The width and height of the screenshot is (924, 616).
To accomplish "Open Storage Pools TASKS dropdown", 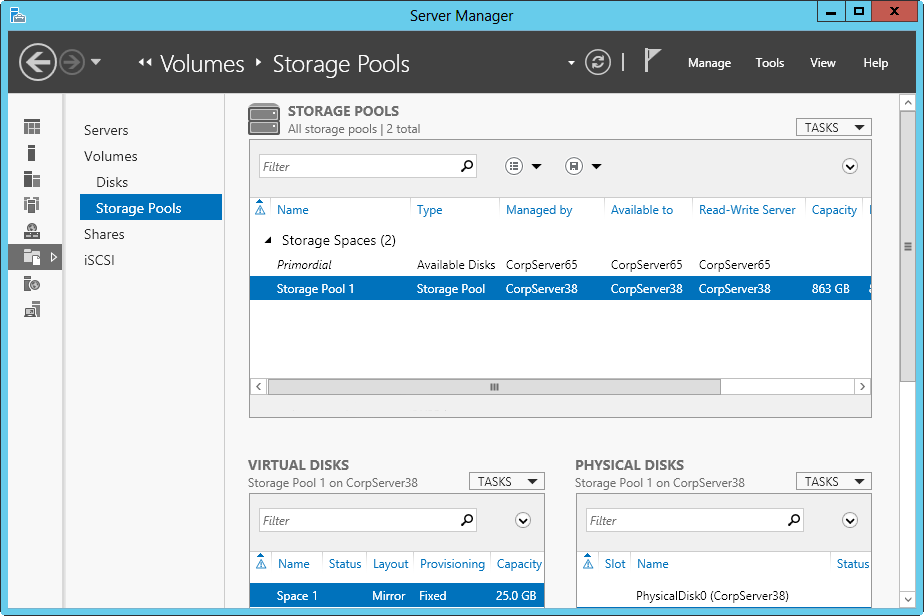I will (833, 127).
